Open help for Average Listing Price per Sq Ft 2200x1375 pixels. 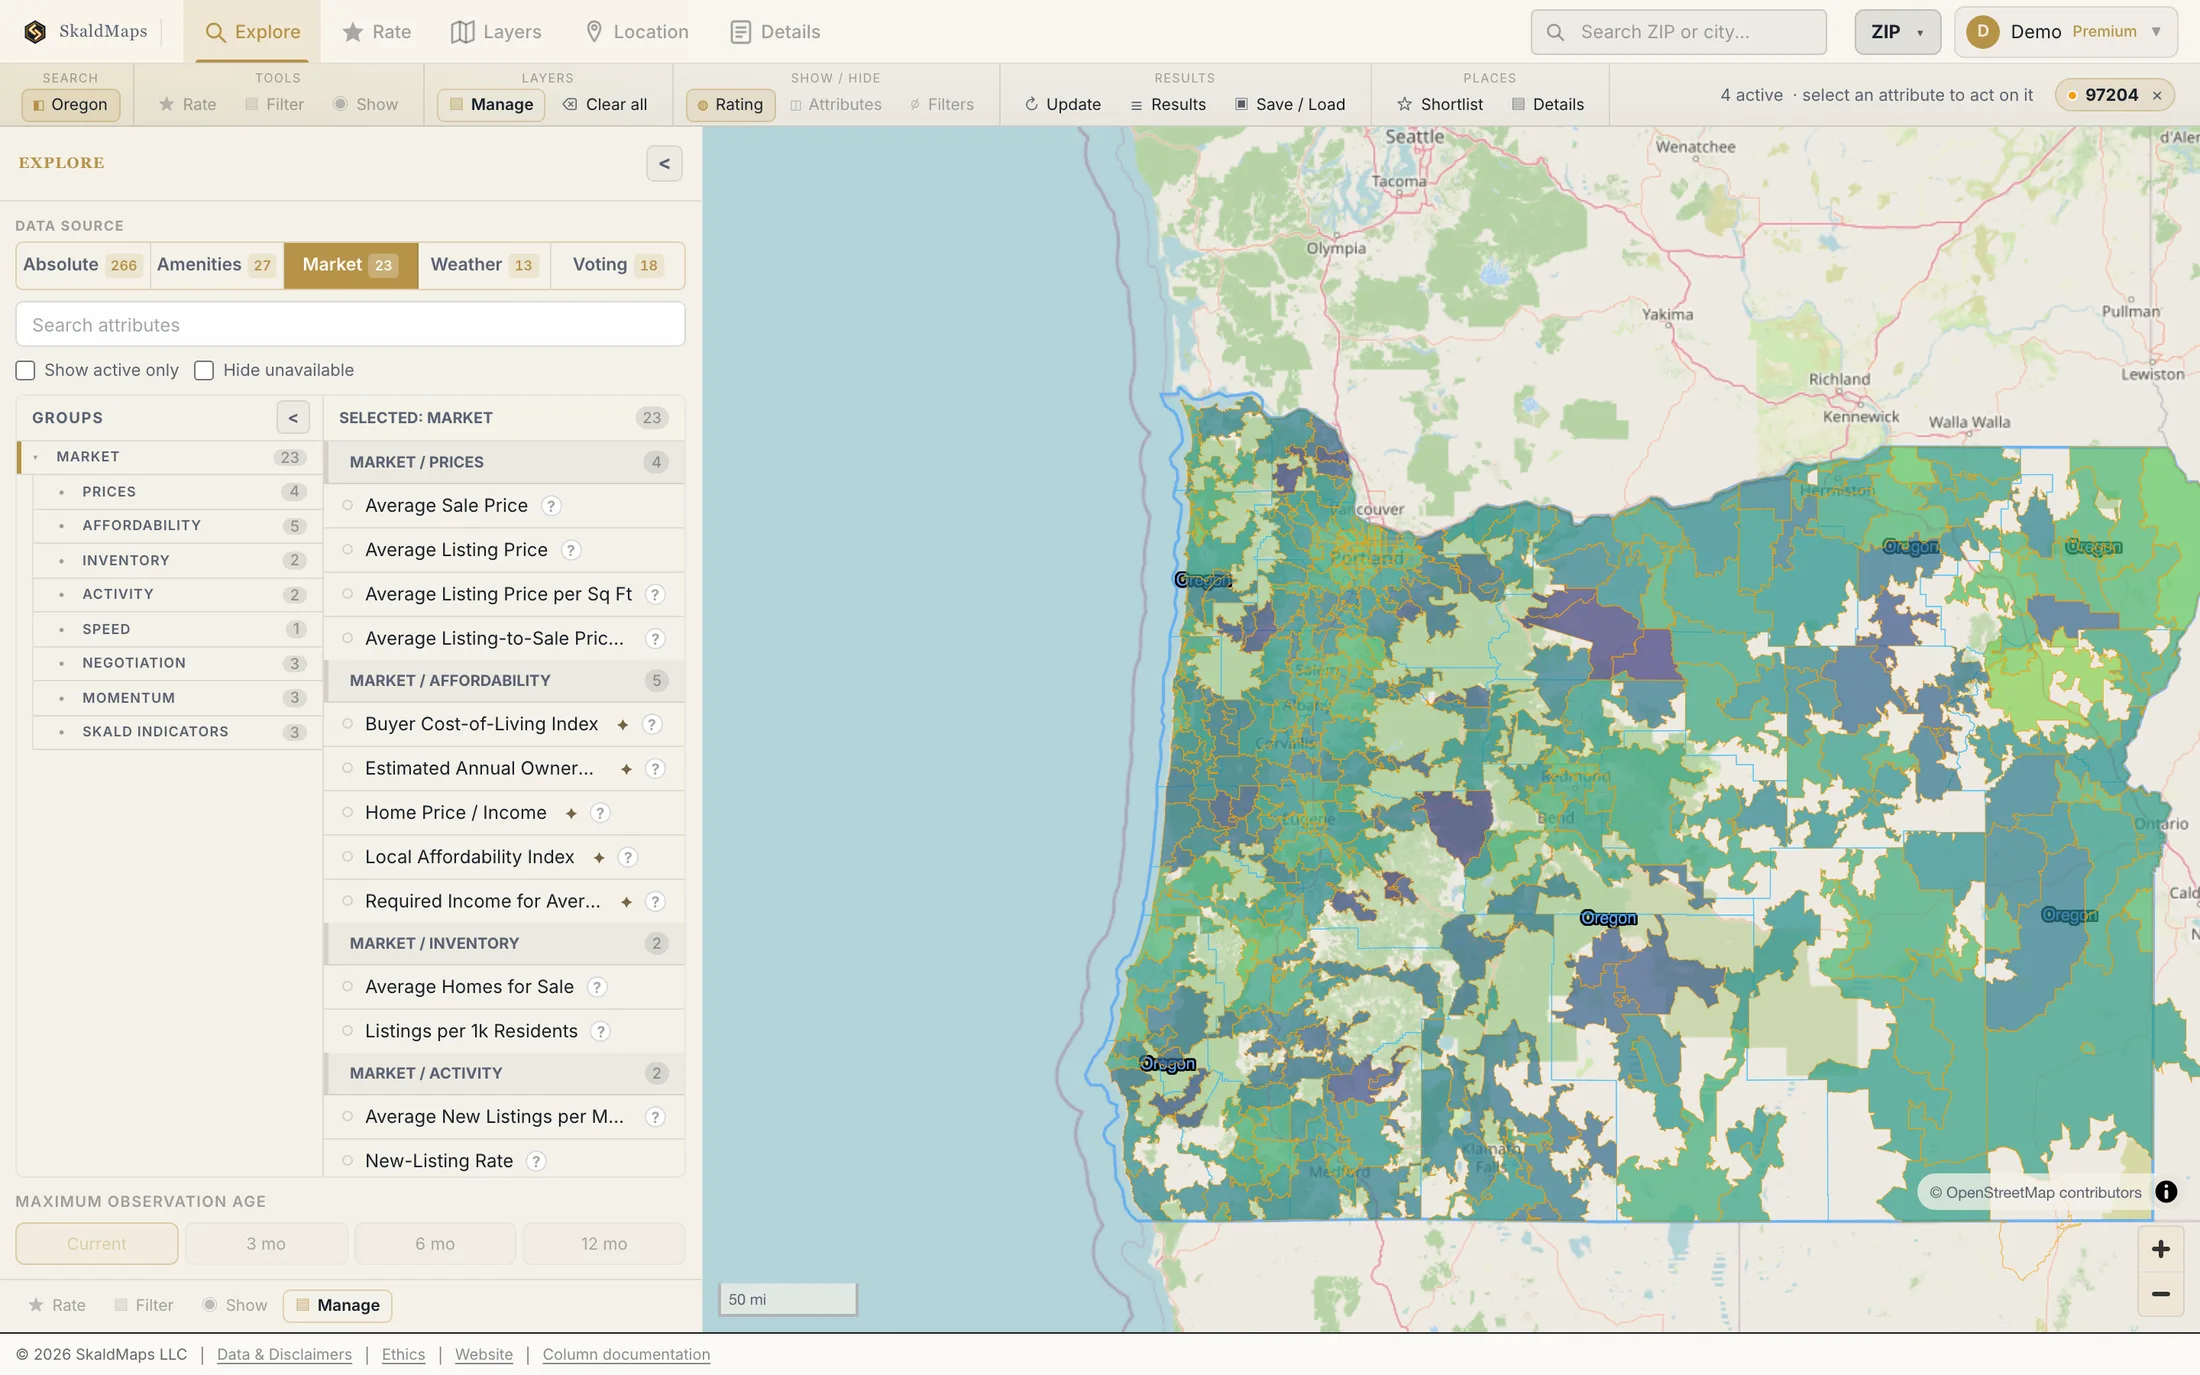pyautogui.click(x=655, y=594)
